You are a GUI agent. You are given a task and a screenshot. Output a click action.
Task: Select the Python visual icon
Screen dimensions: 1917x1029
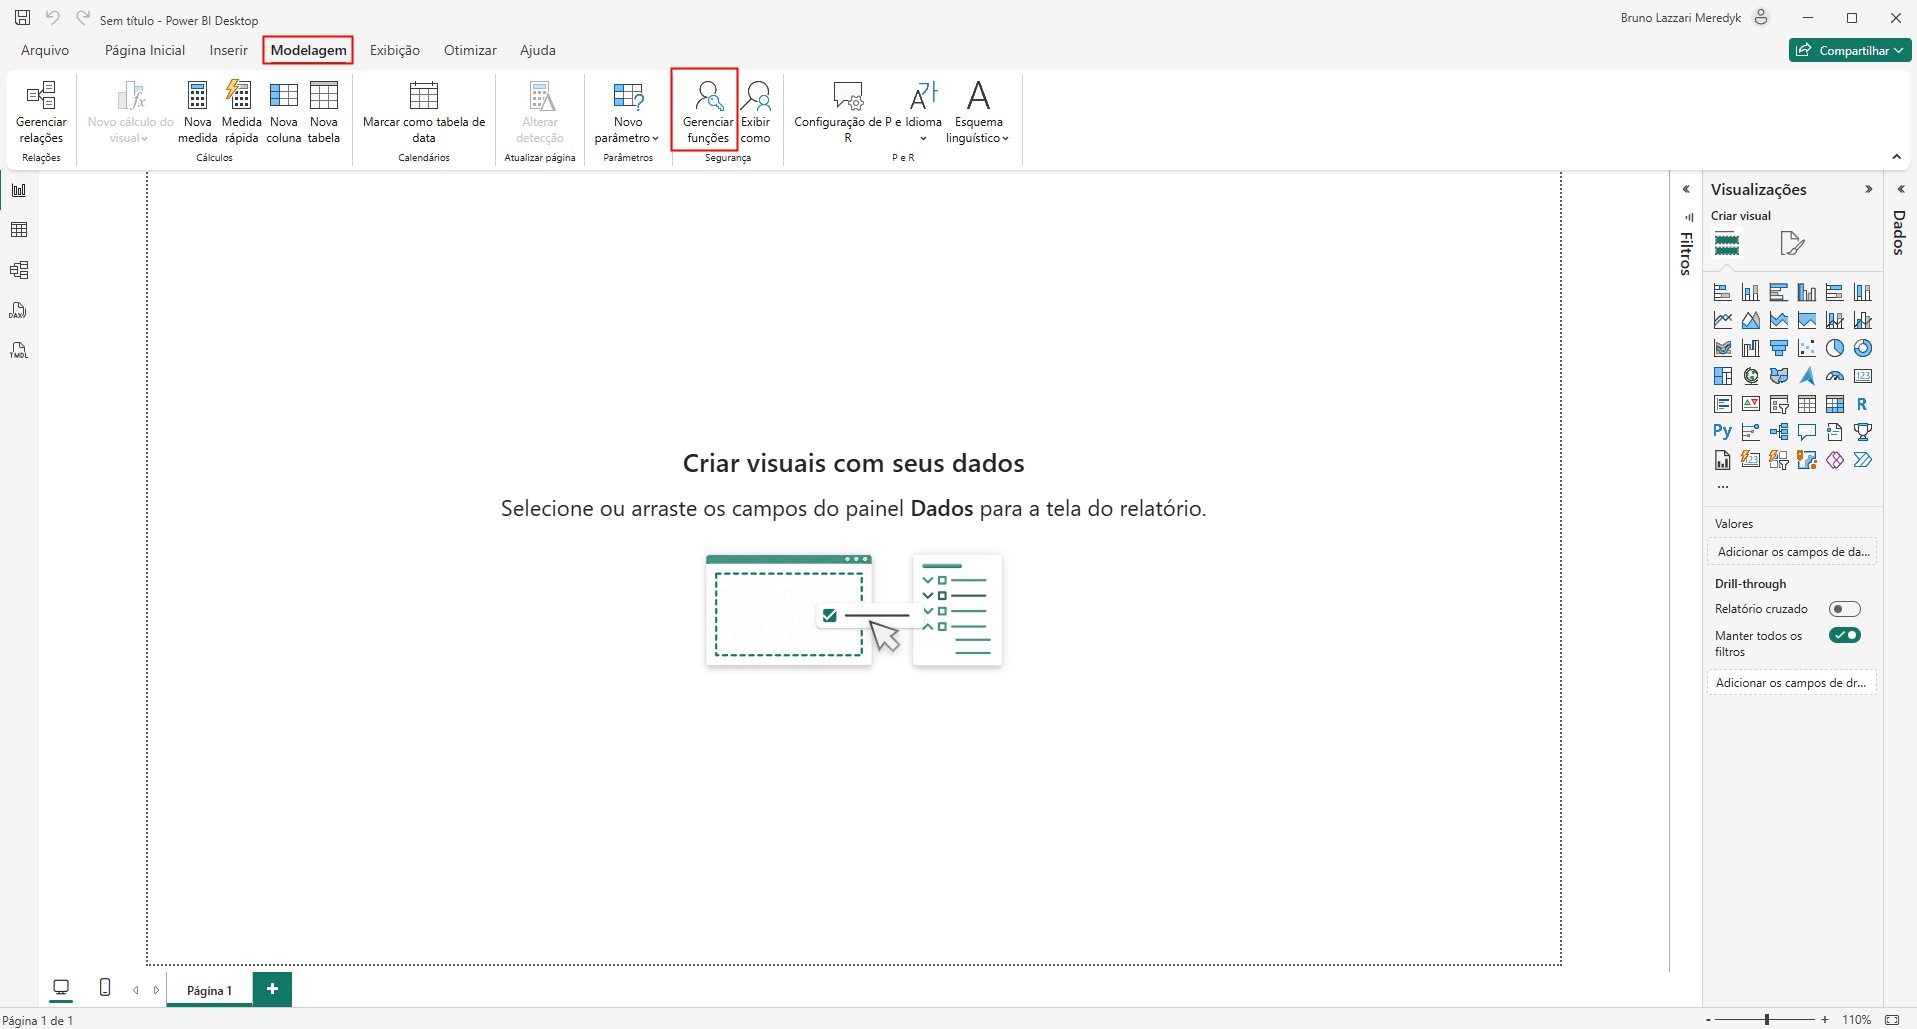pyautogui.click(x=1722, y=432)
